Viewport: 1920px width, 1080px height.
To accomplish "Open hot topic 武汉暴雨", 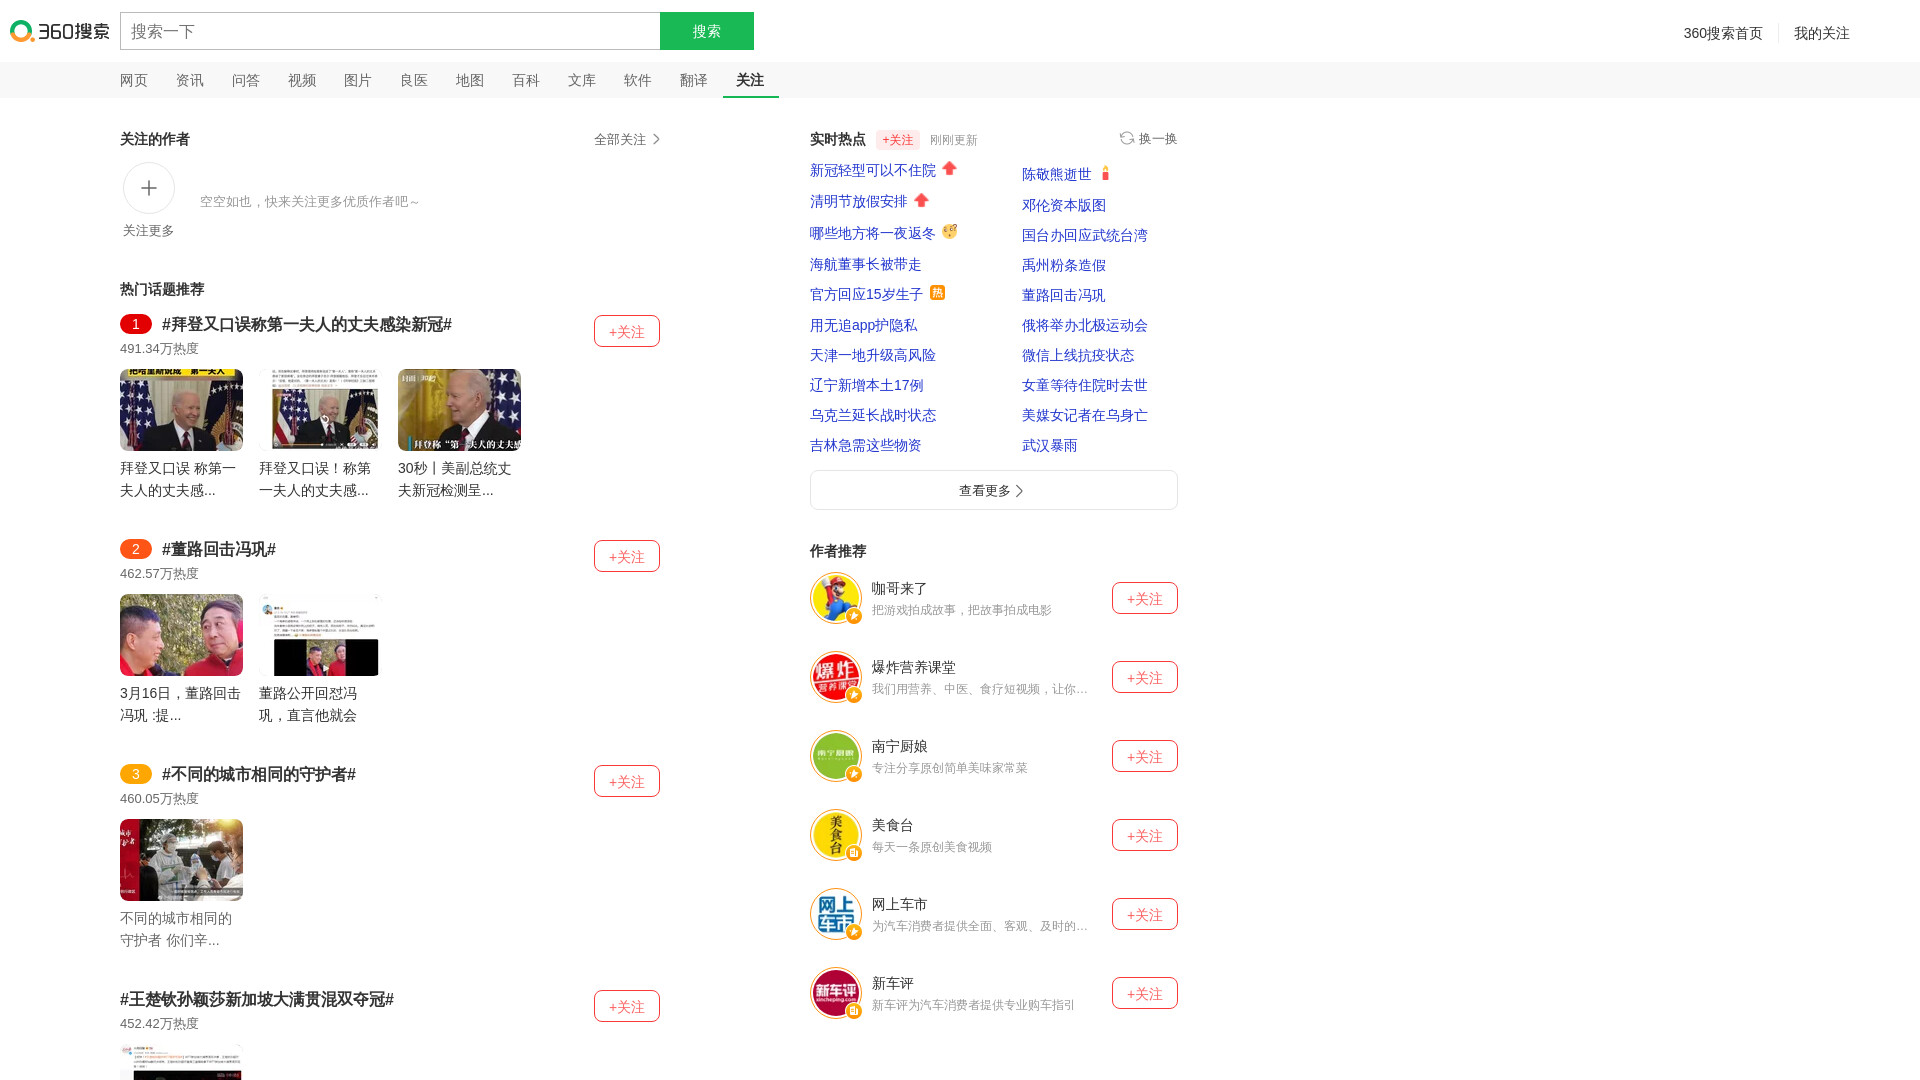I will [x=1050, y=445].
